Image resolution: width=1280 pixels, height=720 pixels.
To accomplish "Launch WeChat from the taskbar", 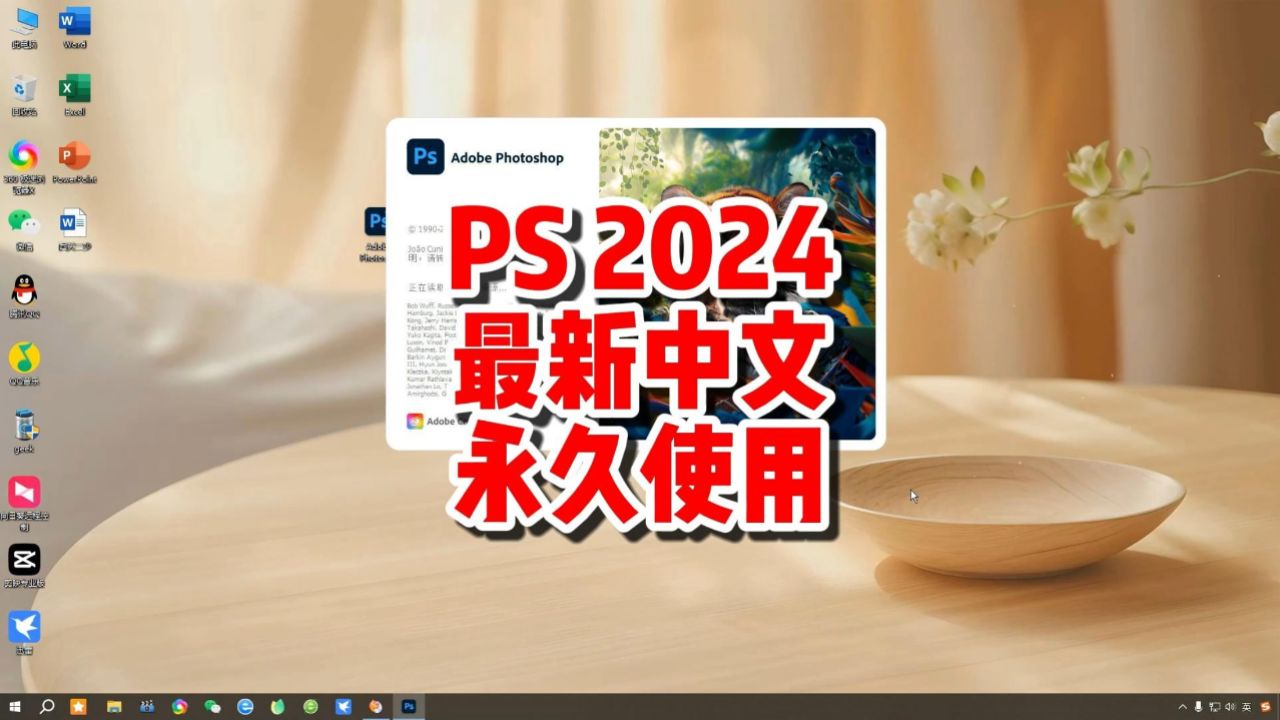I will [212, 706].
